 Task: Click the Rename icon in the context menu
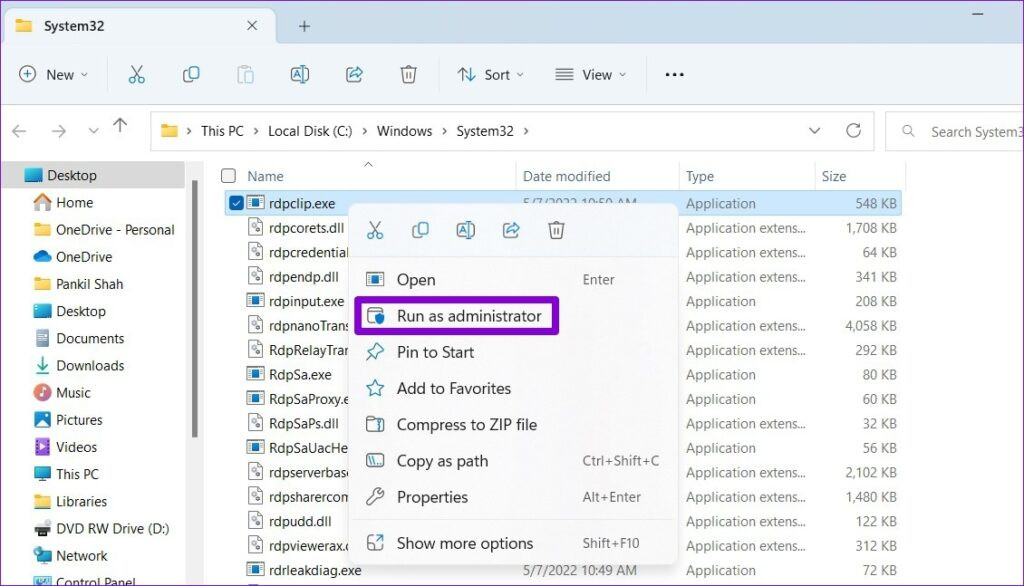pos(466,230)
